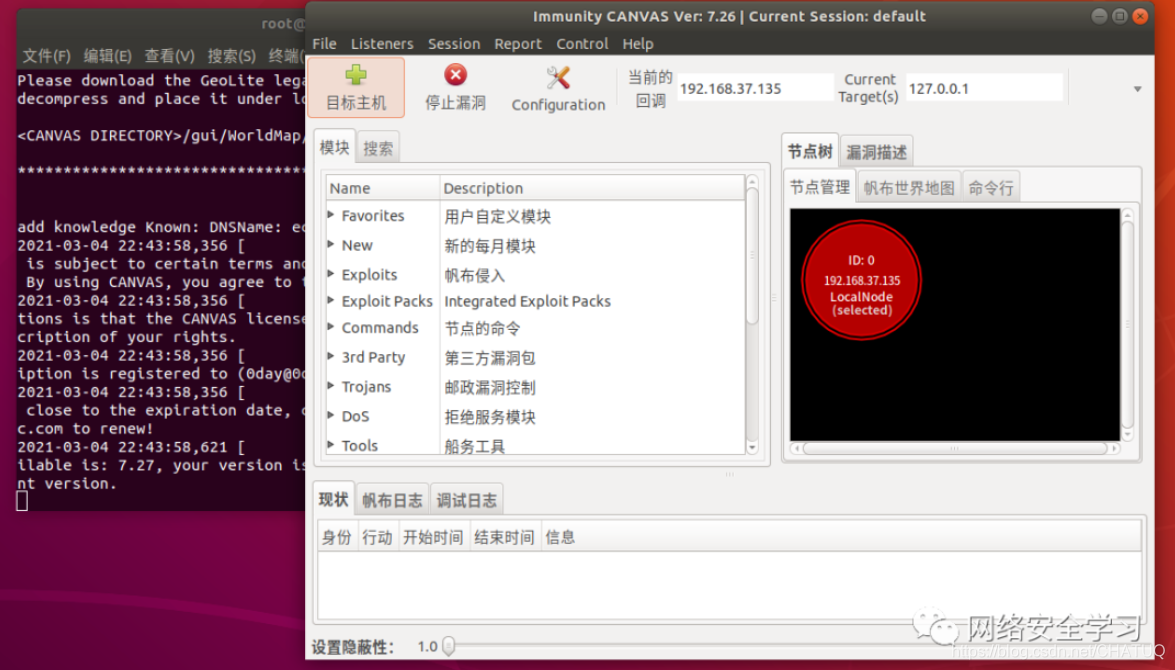Click the Current Target(s) input field
1175x670 pixels.
(984, 88)
